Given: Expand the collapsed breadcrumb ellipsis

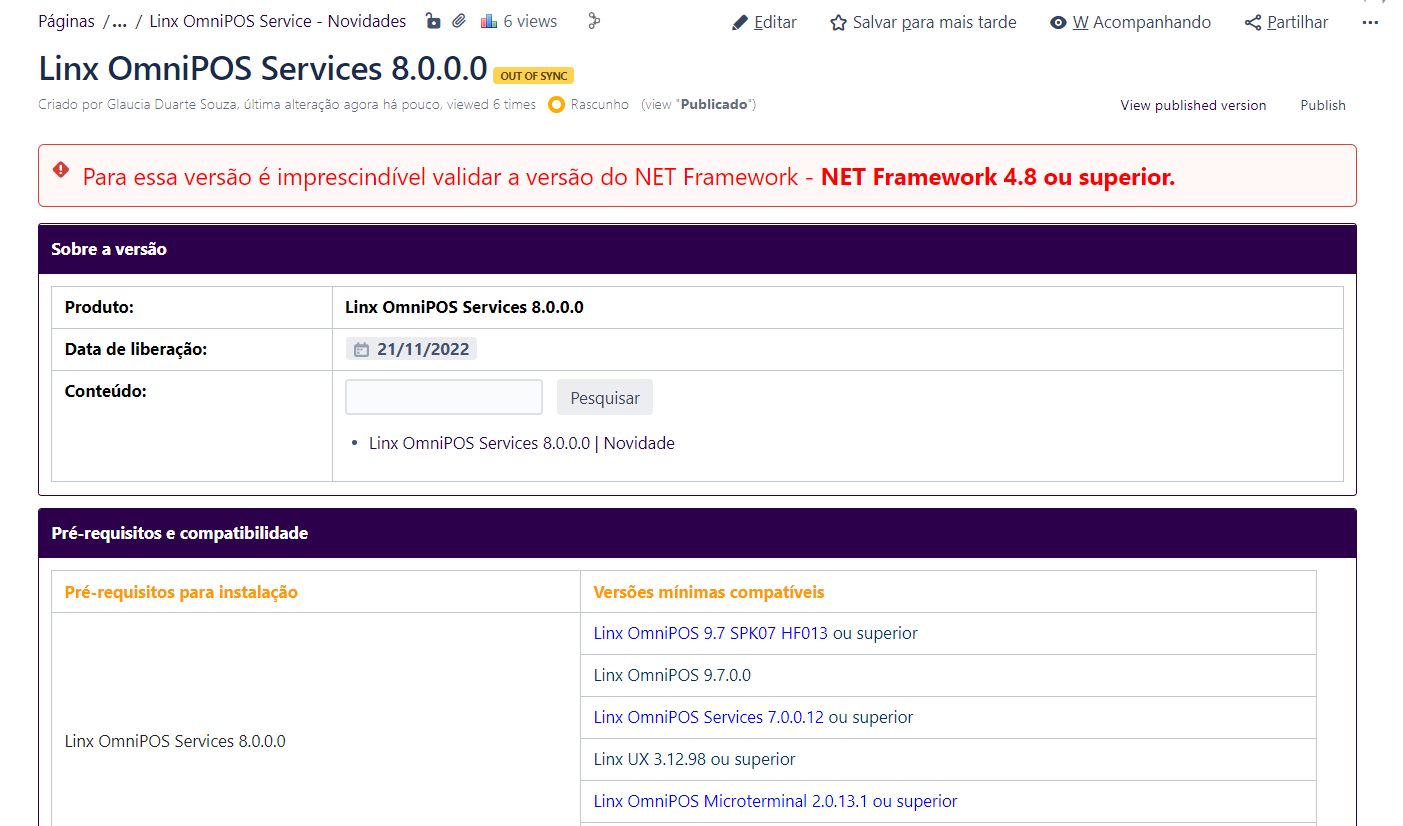Looking at the screenshot, I should 120,21.
